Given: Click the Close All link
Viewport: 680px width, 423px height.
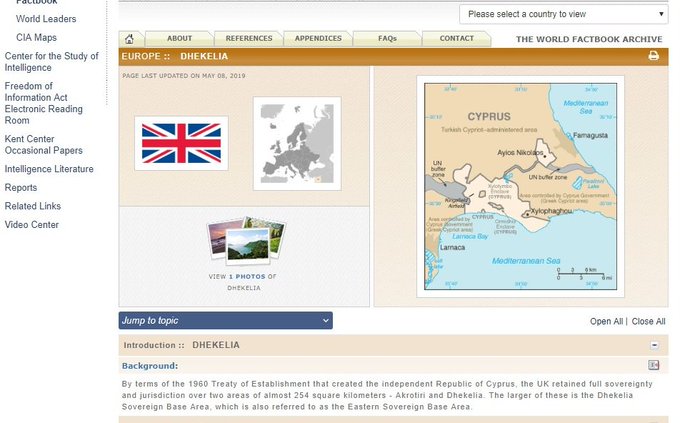Looking at the screenshot, I should (x=648, y=321).
